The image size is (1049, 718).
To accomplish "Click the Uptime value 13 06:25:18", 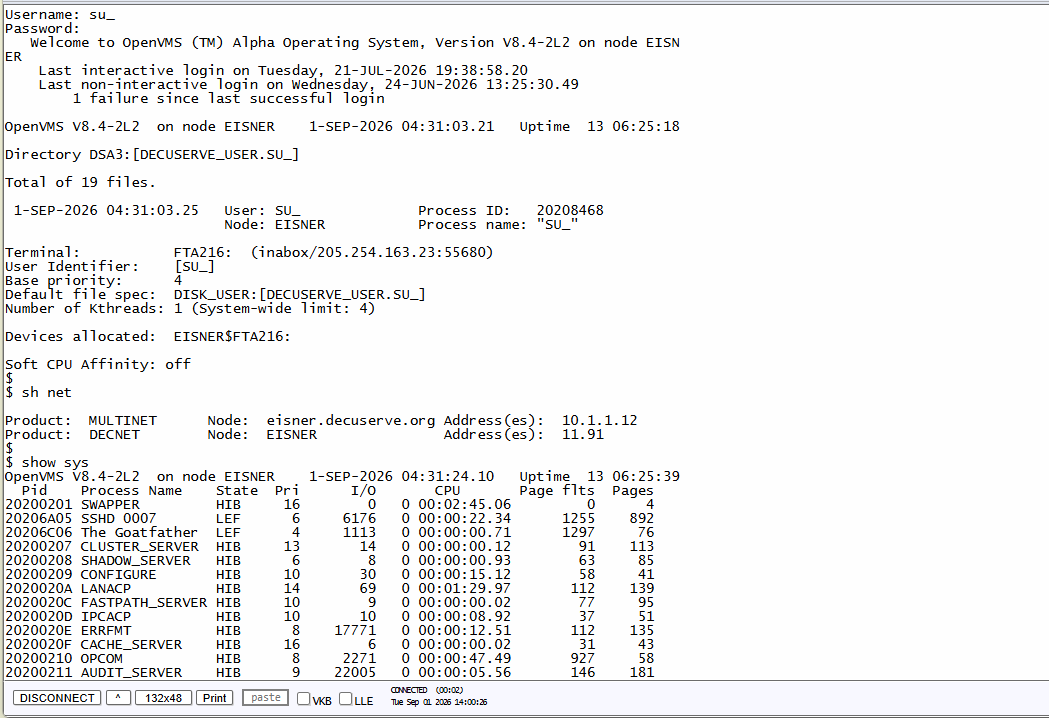I will tap(633, 126).
